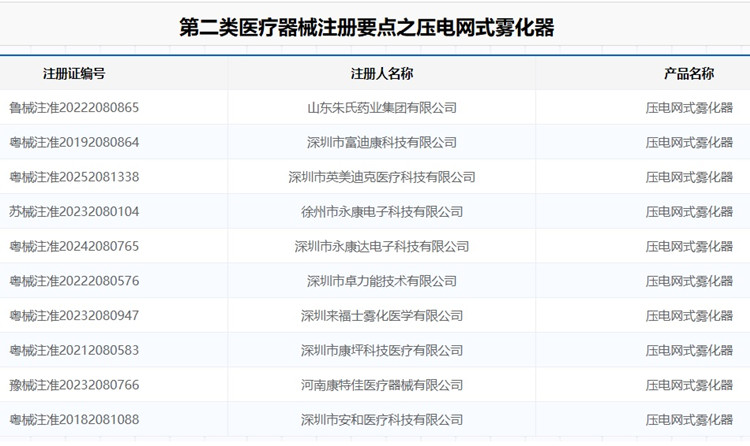Click registration number 粤械注准20242080765

tap(74, 246)
